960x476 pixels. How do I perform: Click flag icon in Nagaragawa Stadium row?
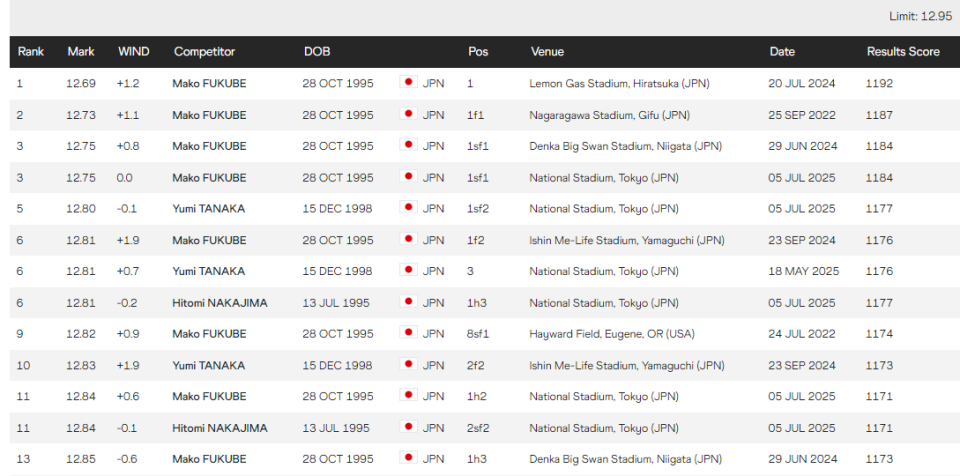408,114
